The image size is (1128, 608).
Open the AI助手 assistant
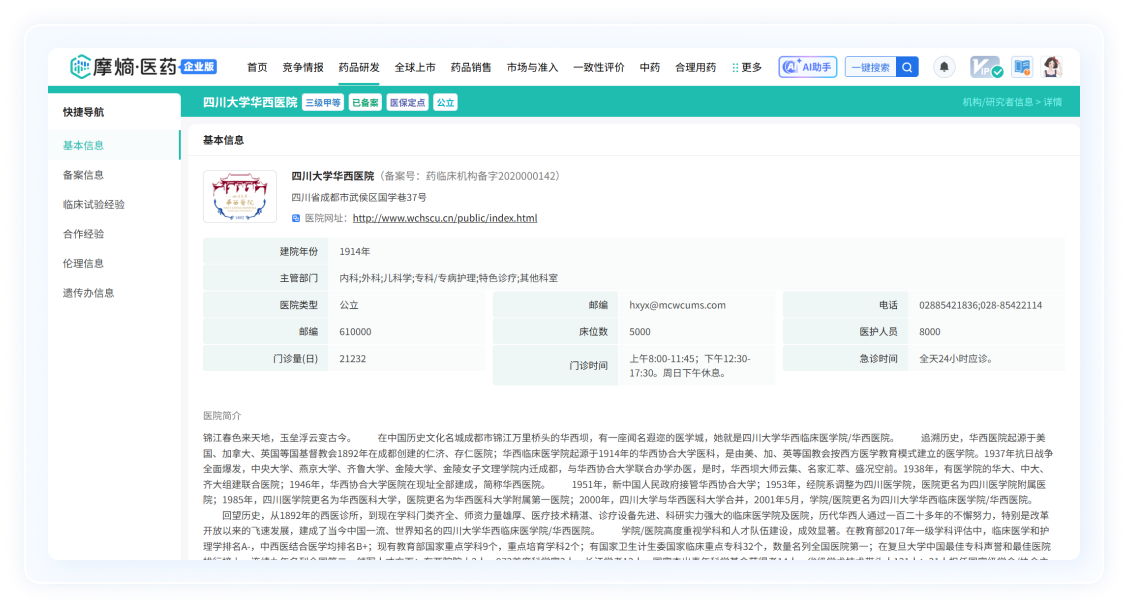click(x=807, y=67)
